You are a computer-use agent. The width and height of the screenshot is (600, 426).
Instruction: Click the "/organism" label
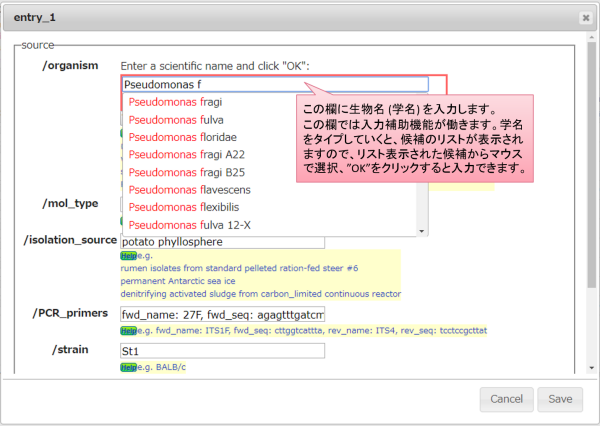click(70, 65)
